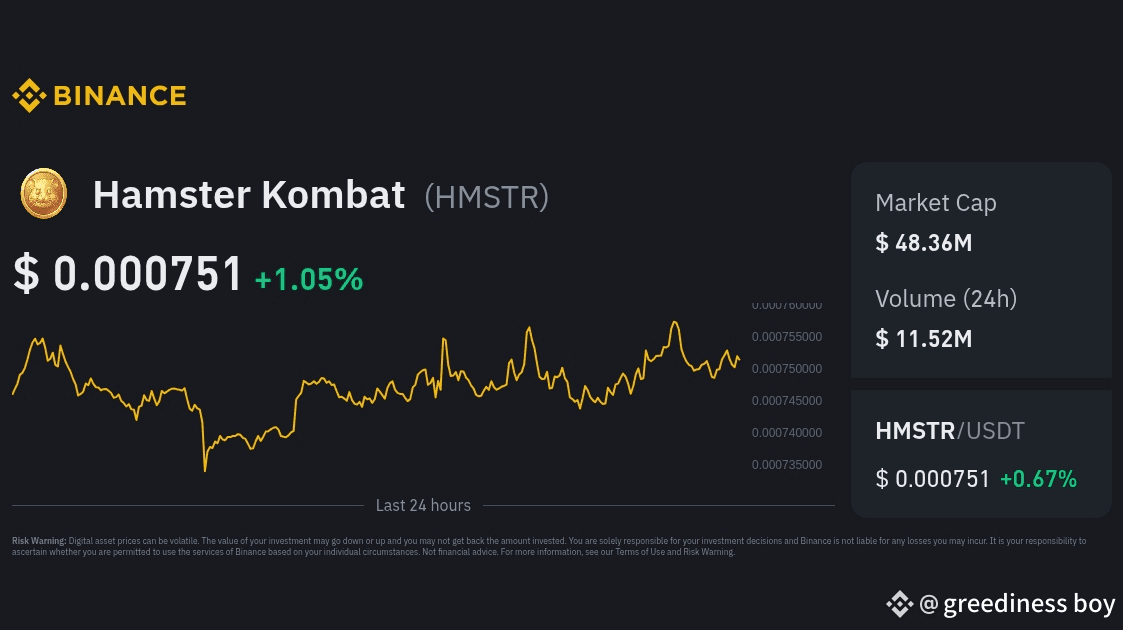Click the +0.67% pair change

click(1038, 479)
